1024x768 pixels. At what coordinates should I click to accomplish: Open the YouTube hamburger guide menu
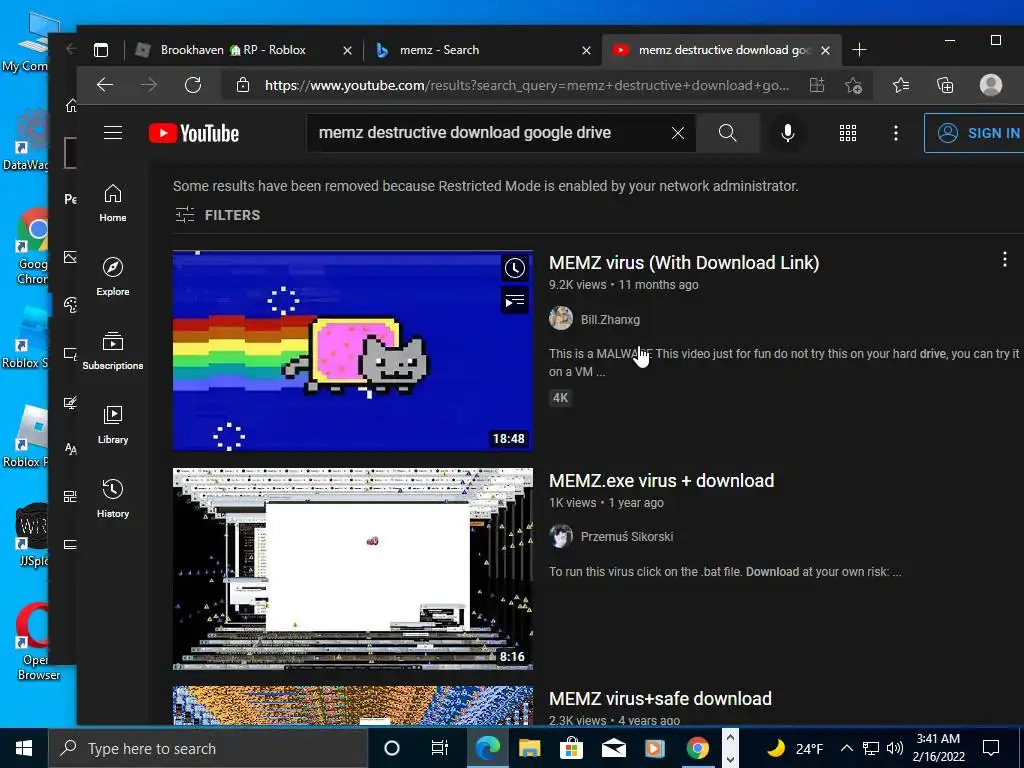click(x=113, y=133)
